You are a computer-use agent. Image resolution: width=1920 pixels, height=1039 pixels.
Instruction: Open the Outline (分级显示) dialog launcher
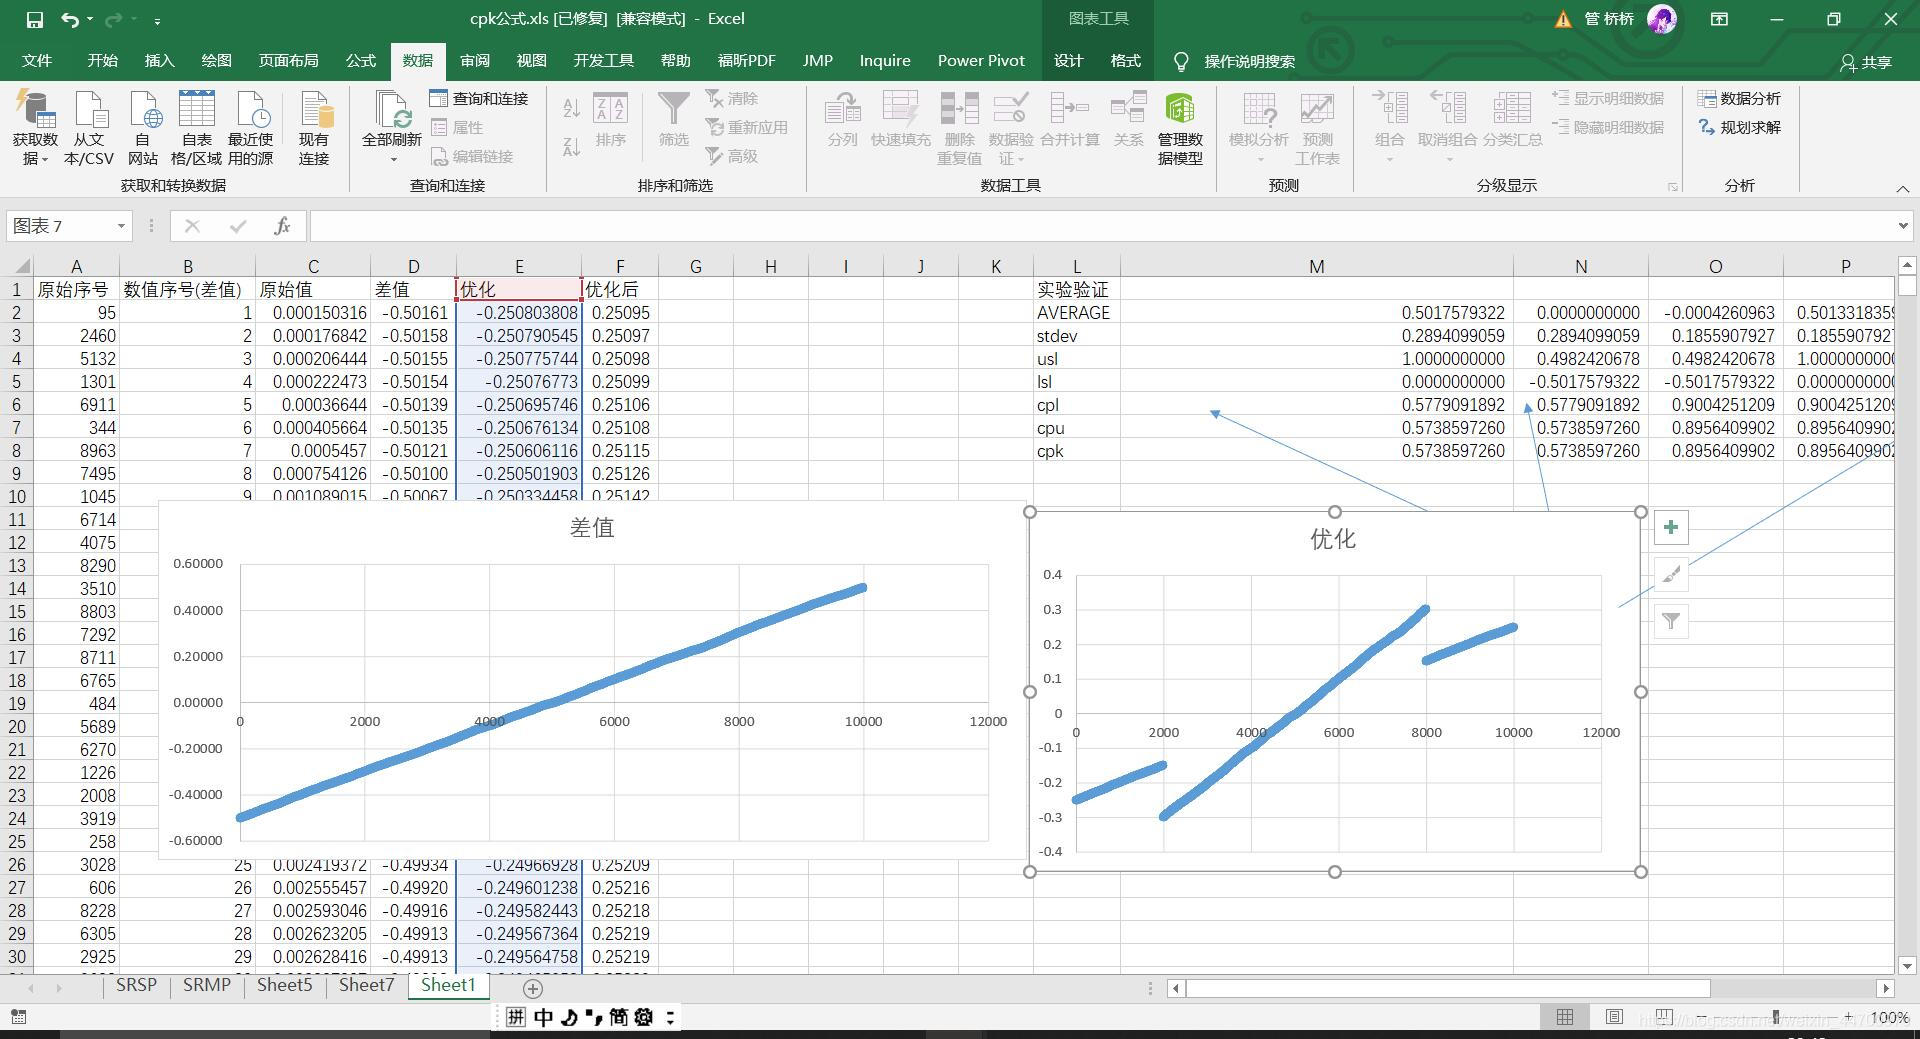[1673, 187]
